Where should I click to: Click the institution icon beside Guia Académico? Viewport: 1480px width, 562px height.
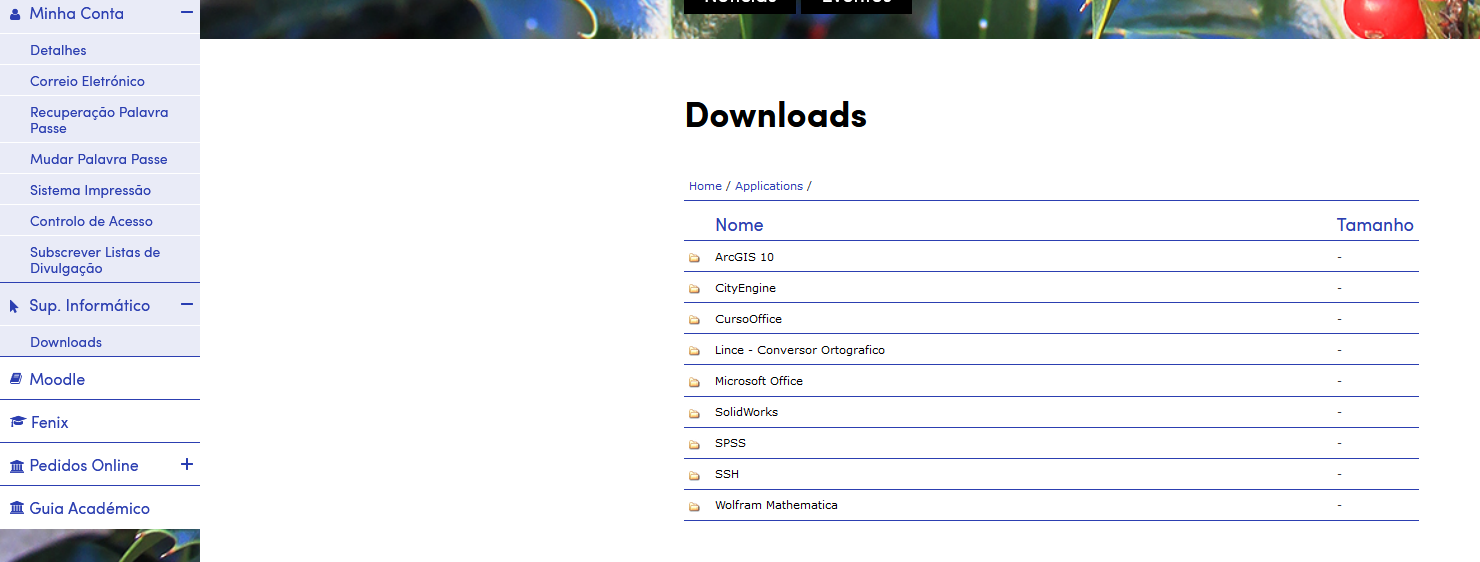pyautogui.click(x=16, y=509)
